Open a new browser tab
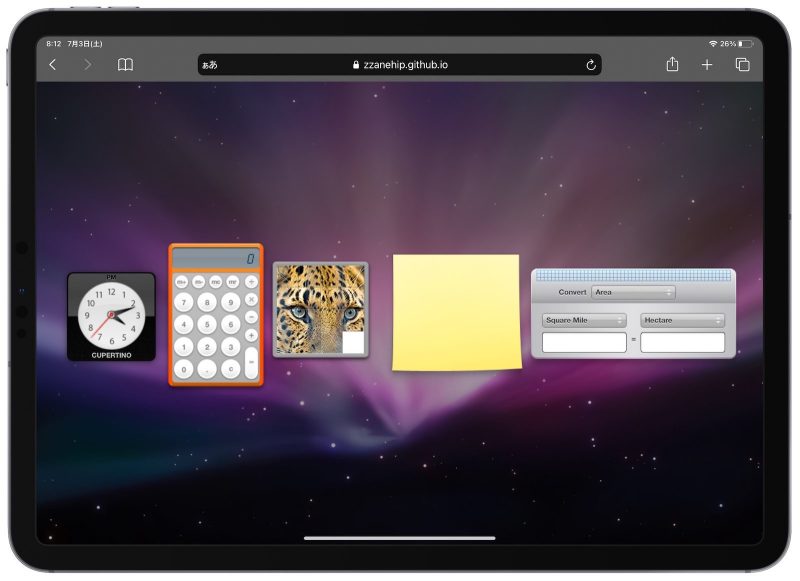The width and height of the screenshot is (800, 581). pyautogui.click(x=706, y=64)
